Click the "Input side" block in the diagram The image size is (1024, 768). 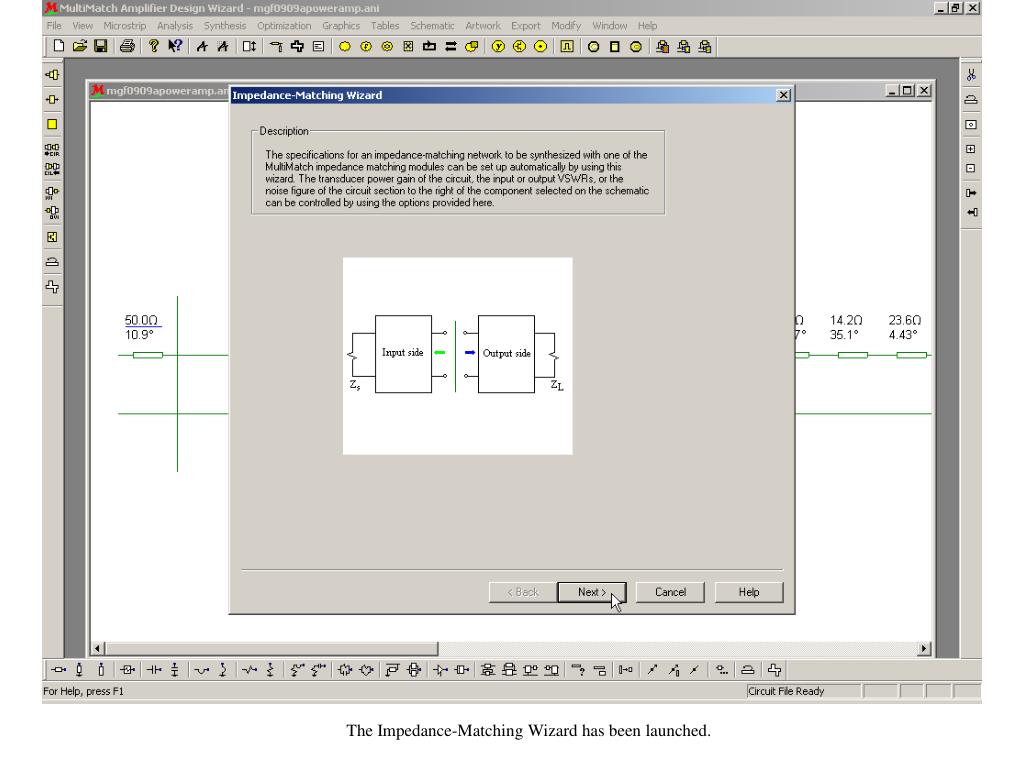[403, 354]
